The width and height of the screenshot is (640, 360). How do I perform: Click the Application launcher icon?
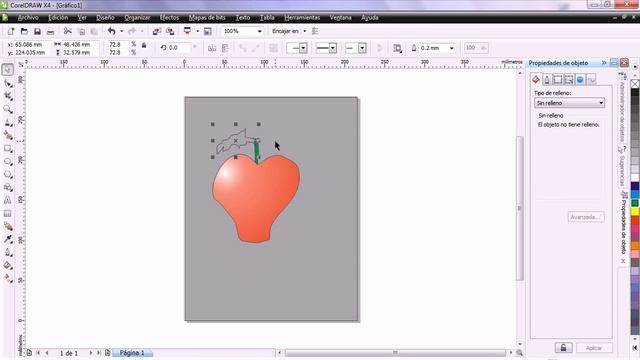[x=187, y=31]
